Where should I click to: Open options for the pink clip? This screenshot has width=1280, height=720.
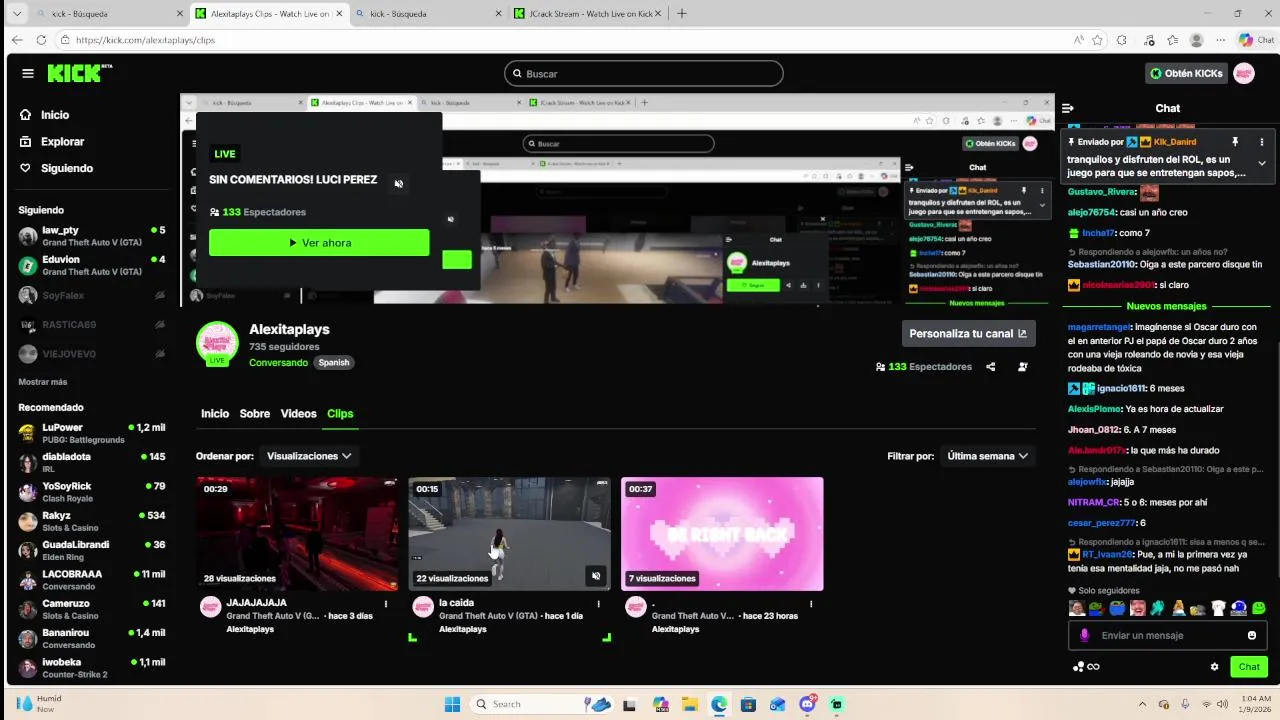click(x=811, y=604)
